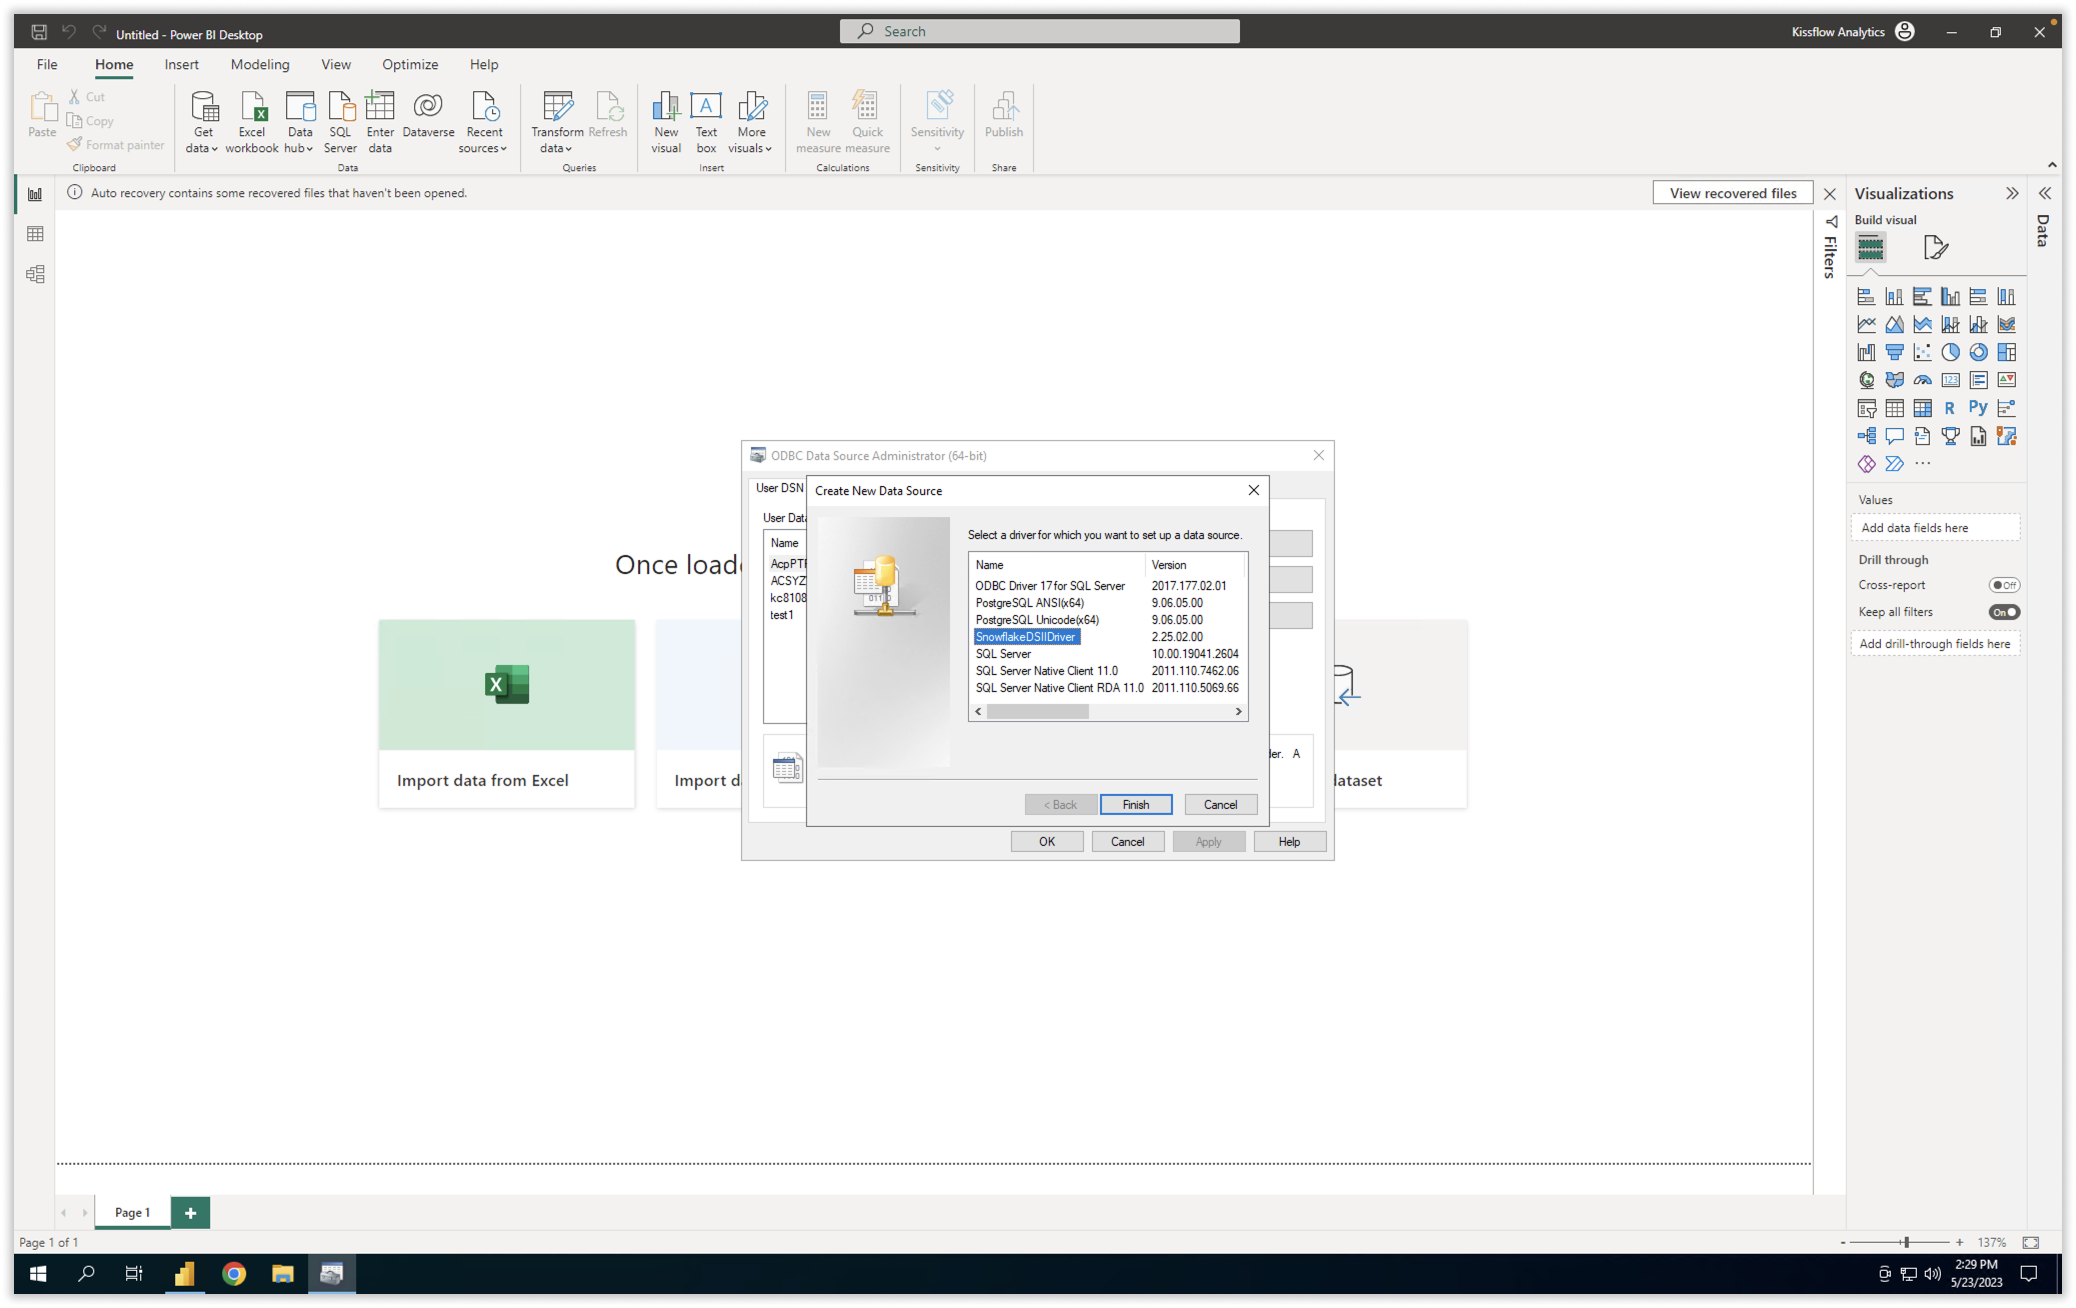Add a new page with plus tab
This screenshot has height=1308, width=2076.
pos(190,1212)
